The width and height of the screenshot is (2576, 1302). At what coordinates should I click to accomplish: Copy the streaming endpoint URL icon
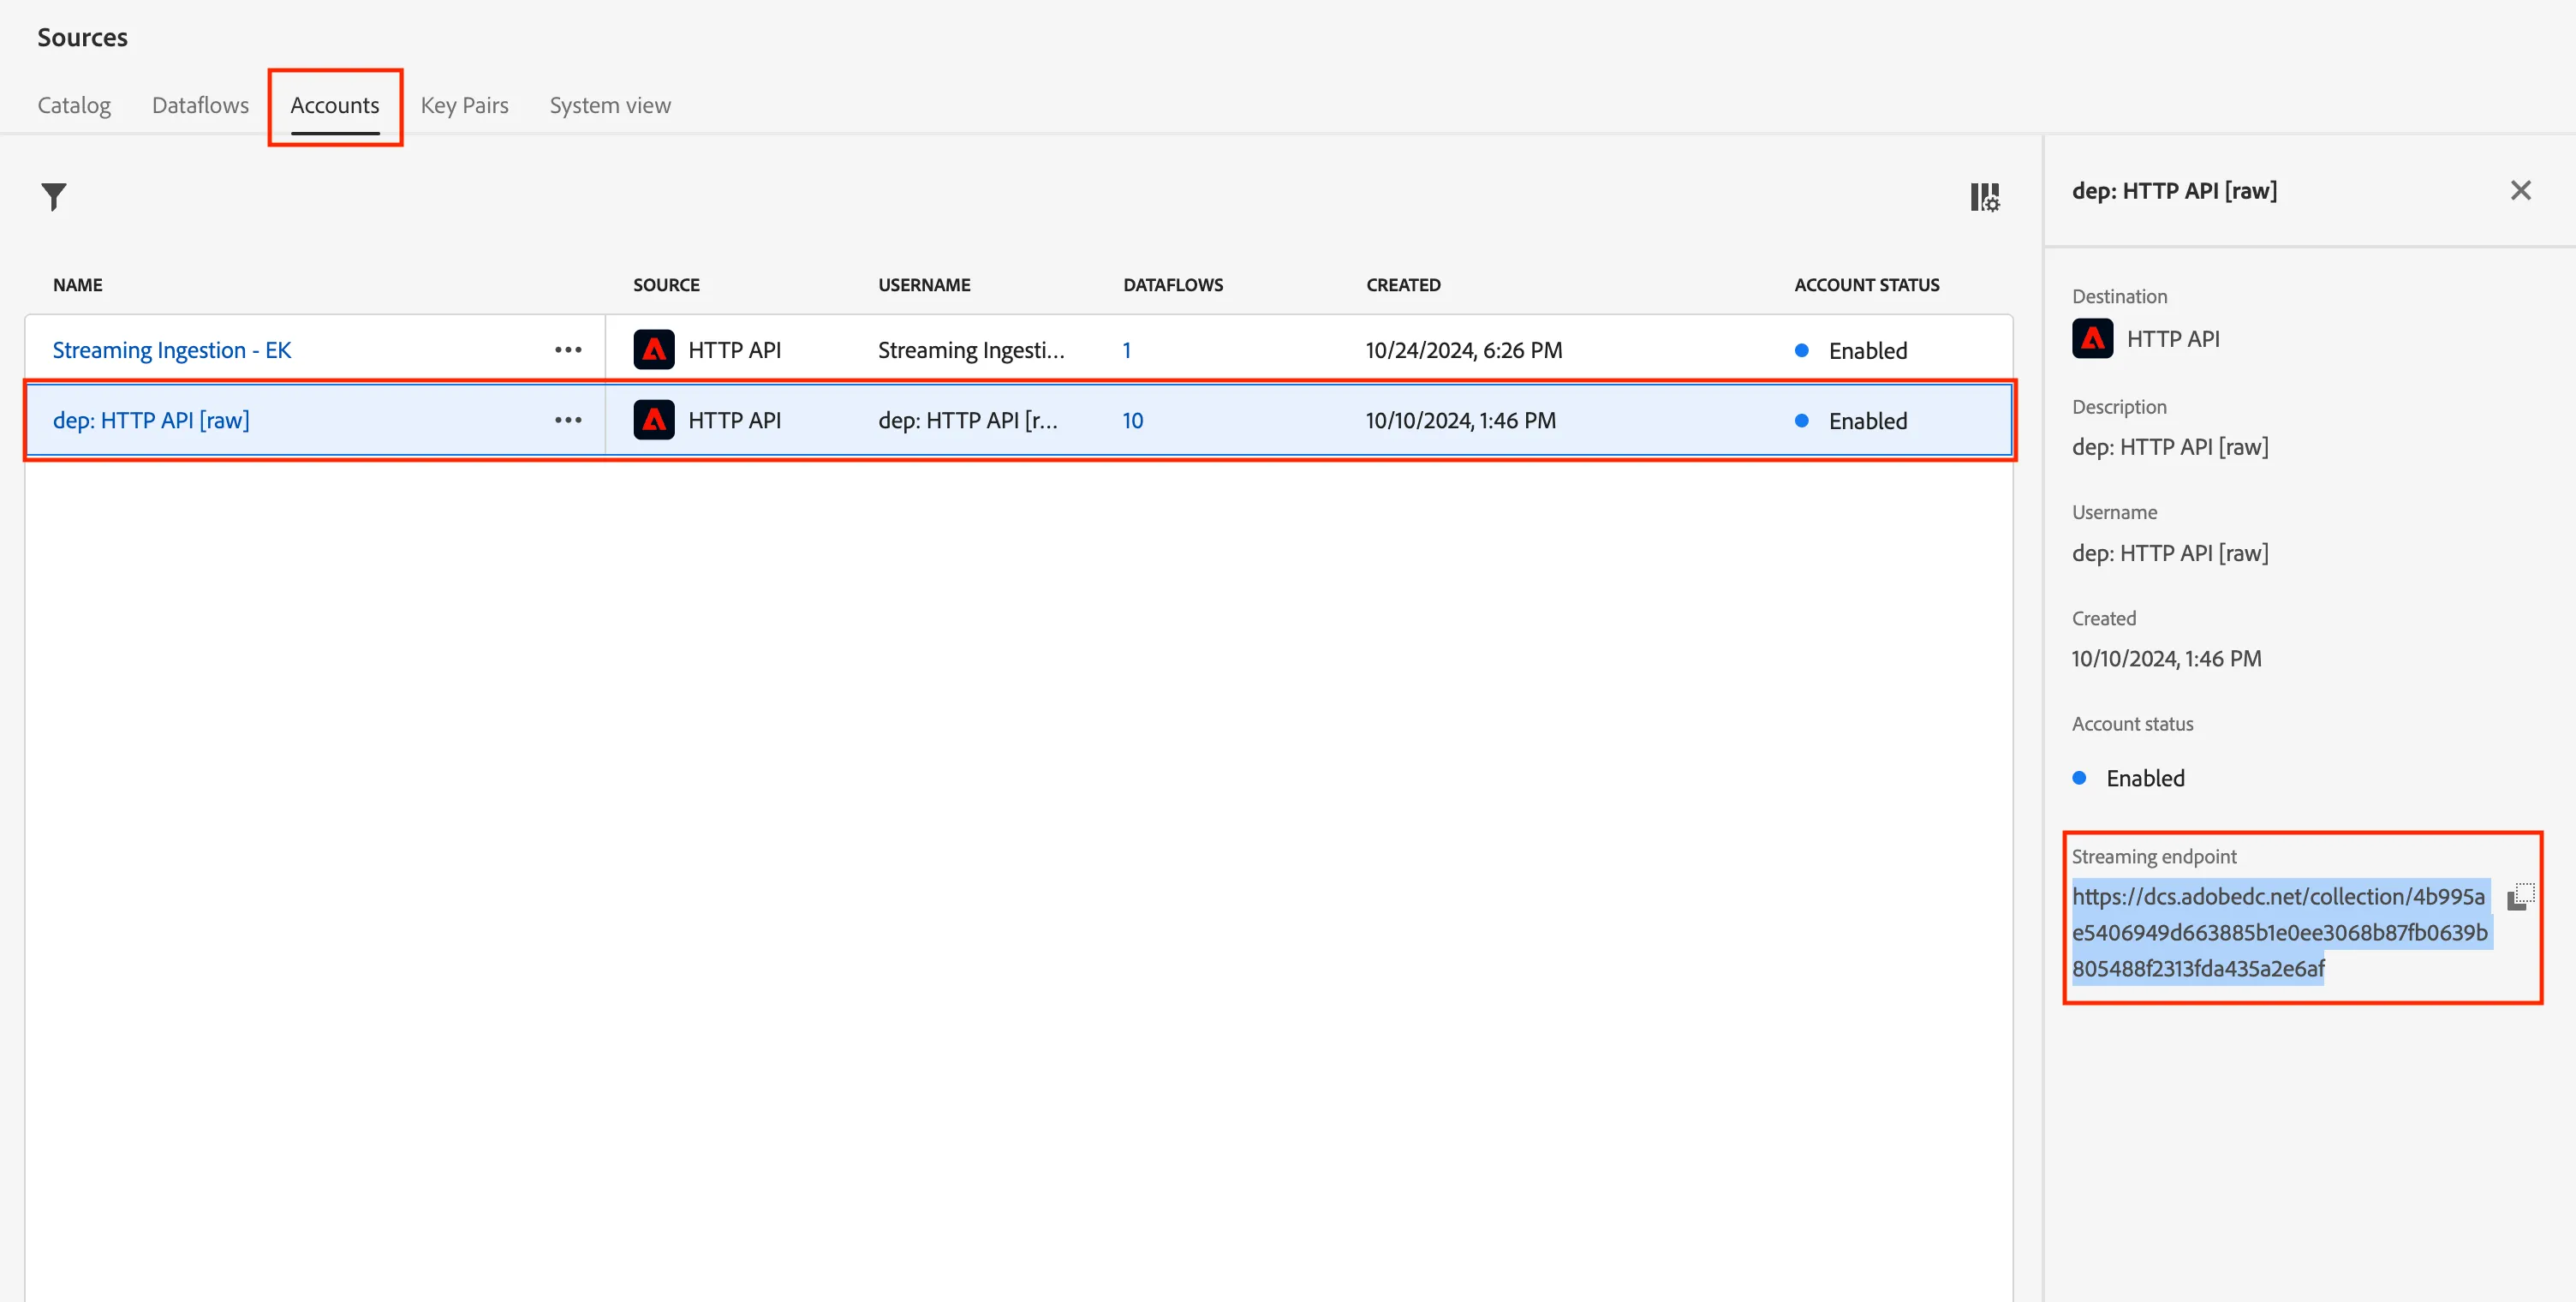click(x=2520, y=897)
